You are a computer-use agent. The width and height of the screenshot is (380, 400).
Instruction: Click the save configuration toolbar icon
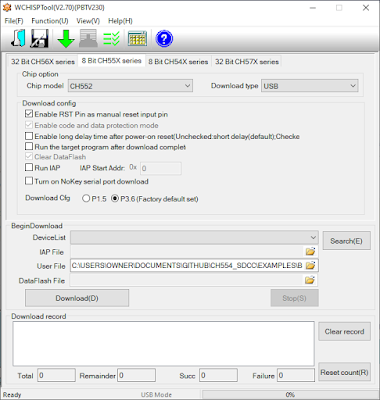(x=40, y=38)
